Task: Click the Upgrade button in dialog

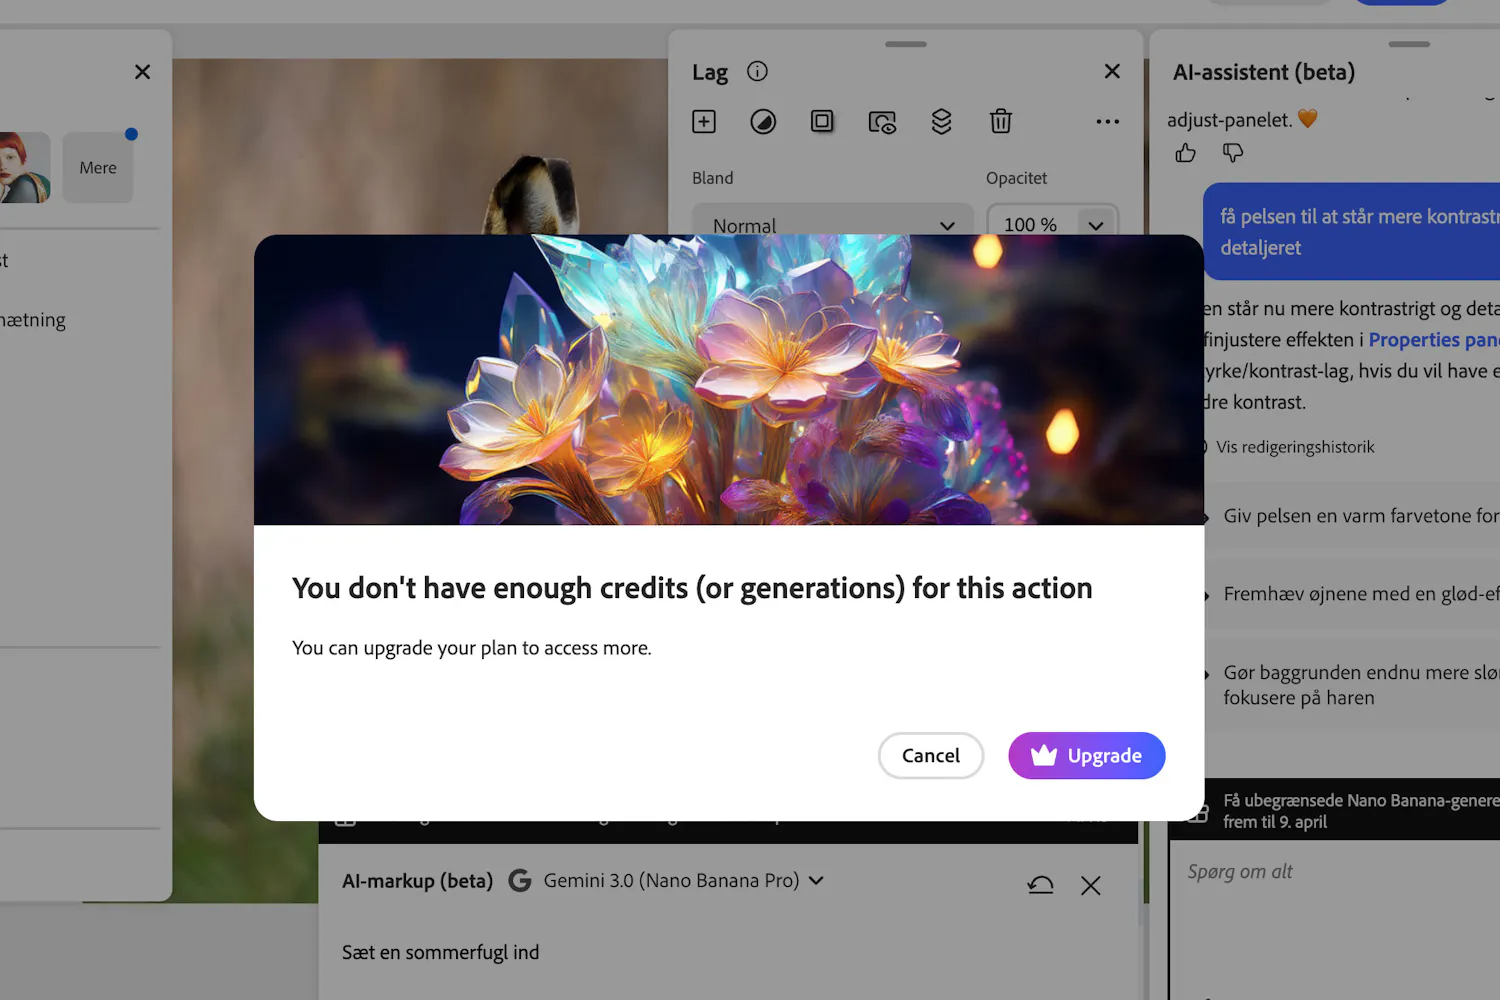Action: pyautogui.click(x=1086, y=756)
